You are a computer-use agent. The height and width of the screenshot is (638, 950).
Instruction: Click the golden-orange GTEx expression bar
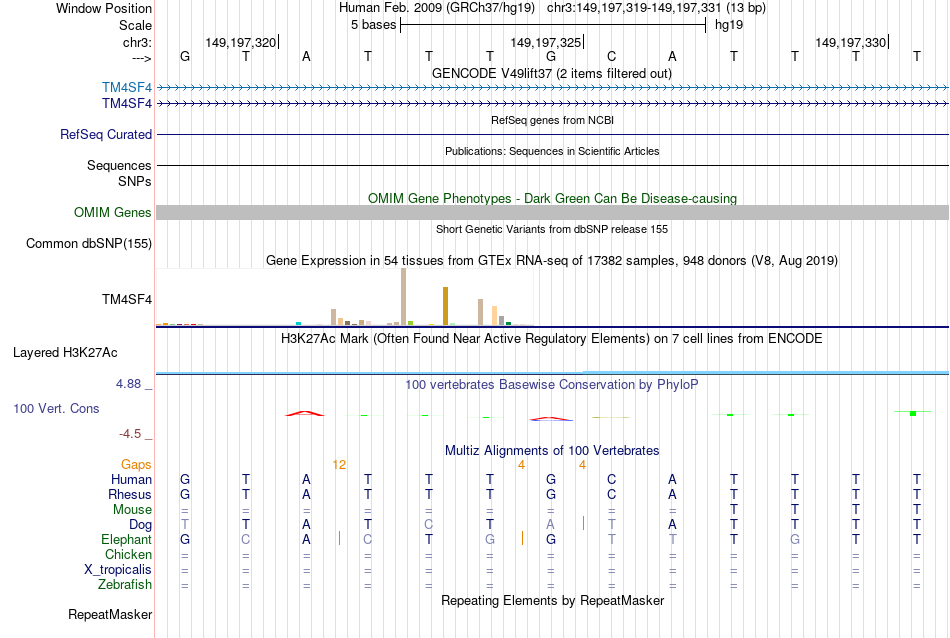[445, 306]
